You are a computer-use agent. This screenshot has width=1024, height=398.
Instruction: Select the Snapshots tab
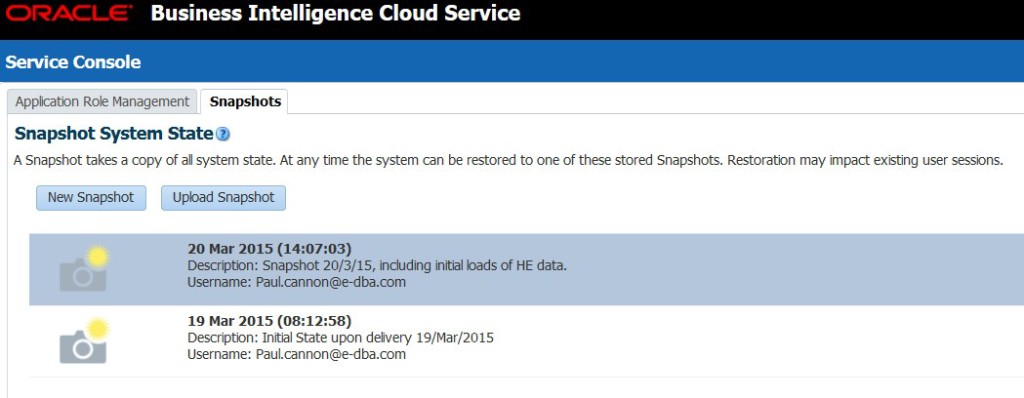click(245, 102)
